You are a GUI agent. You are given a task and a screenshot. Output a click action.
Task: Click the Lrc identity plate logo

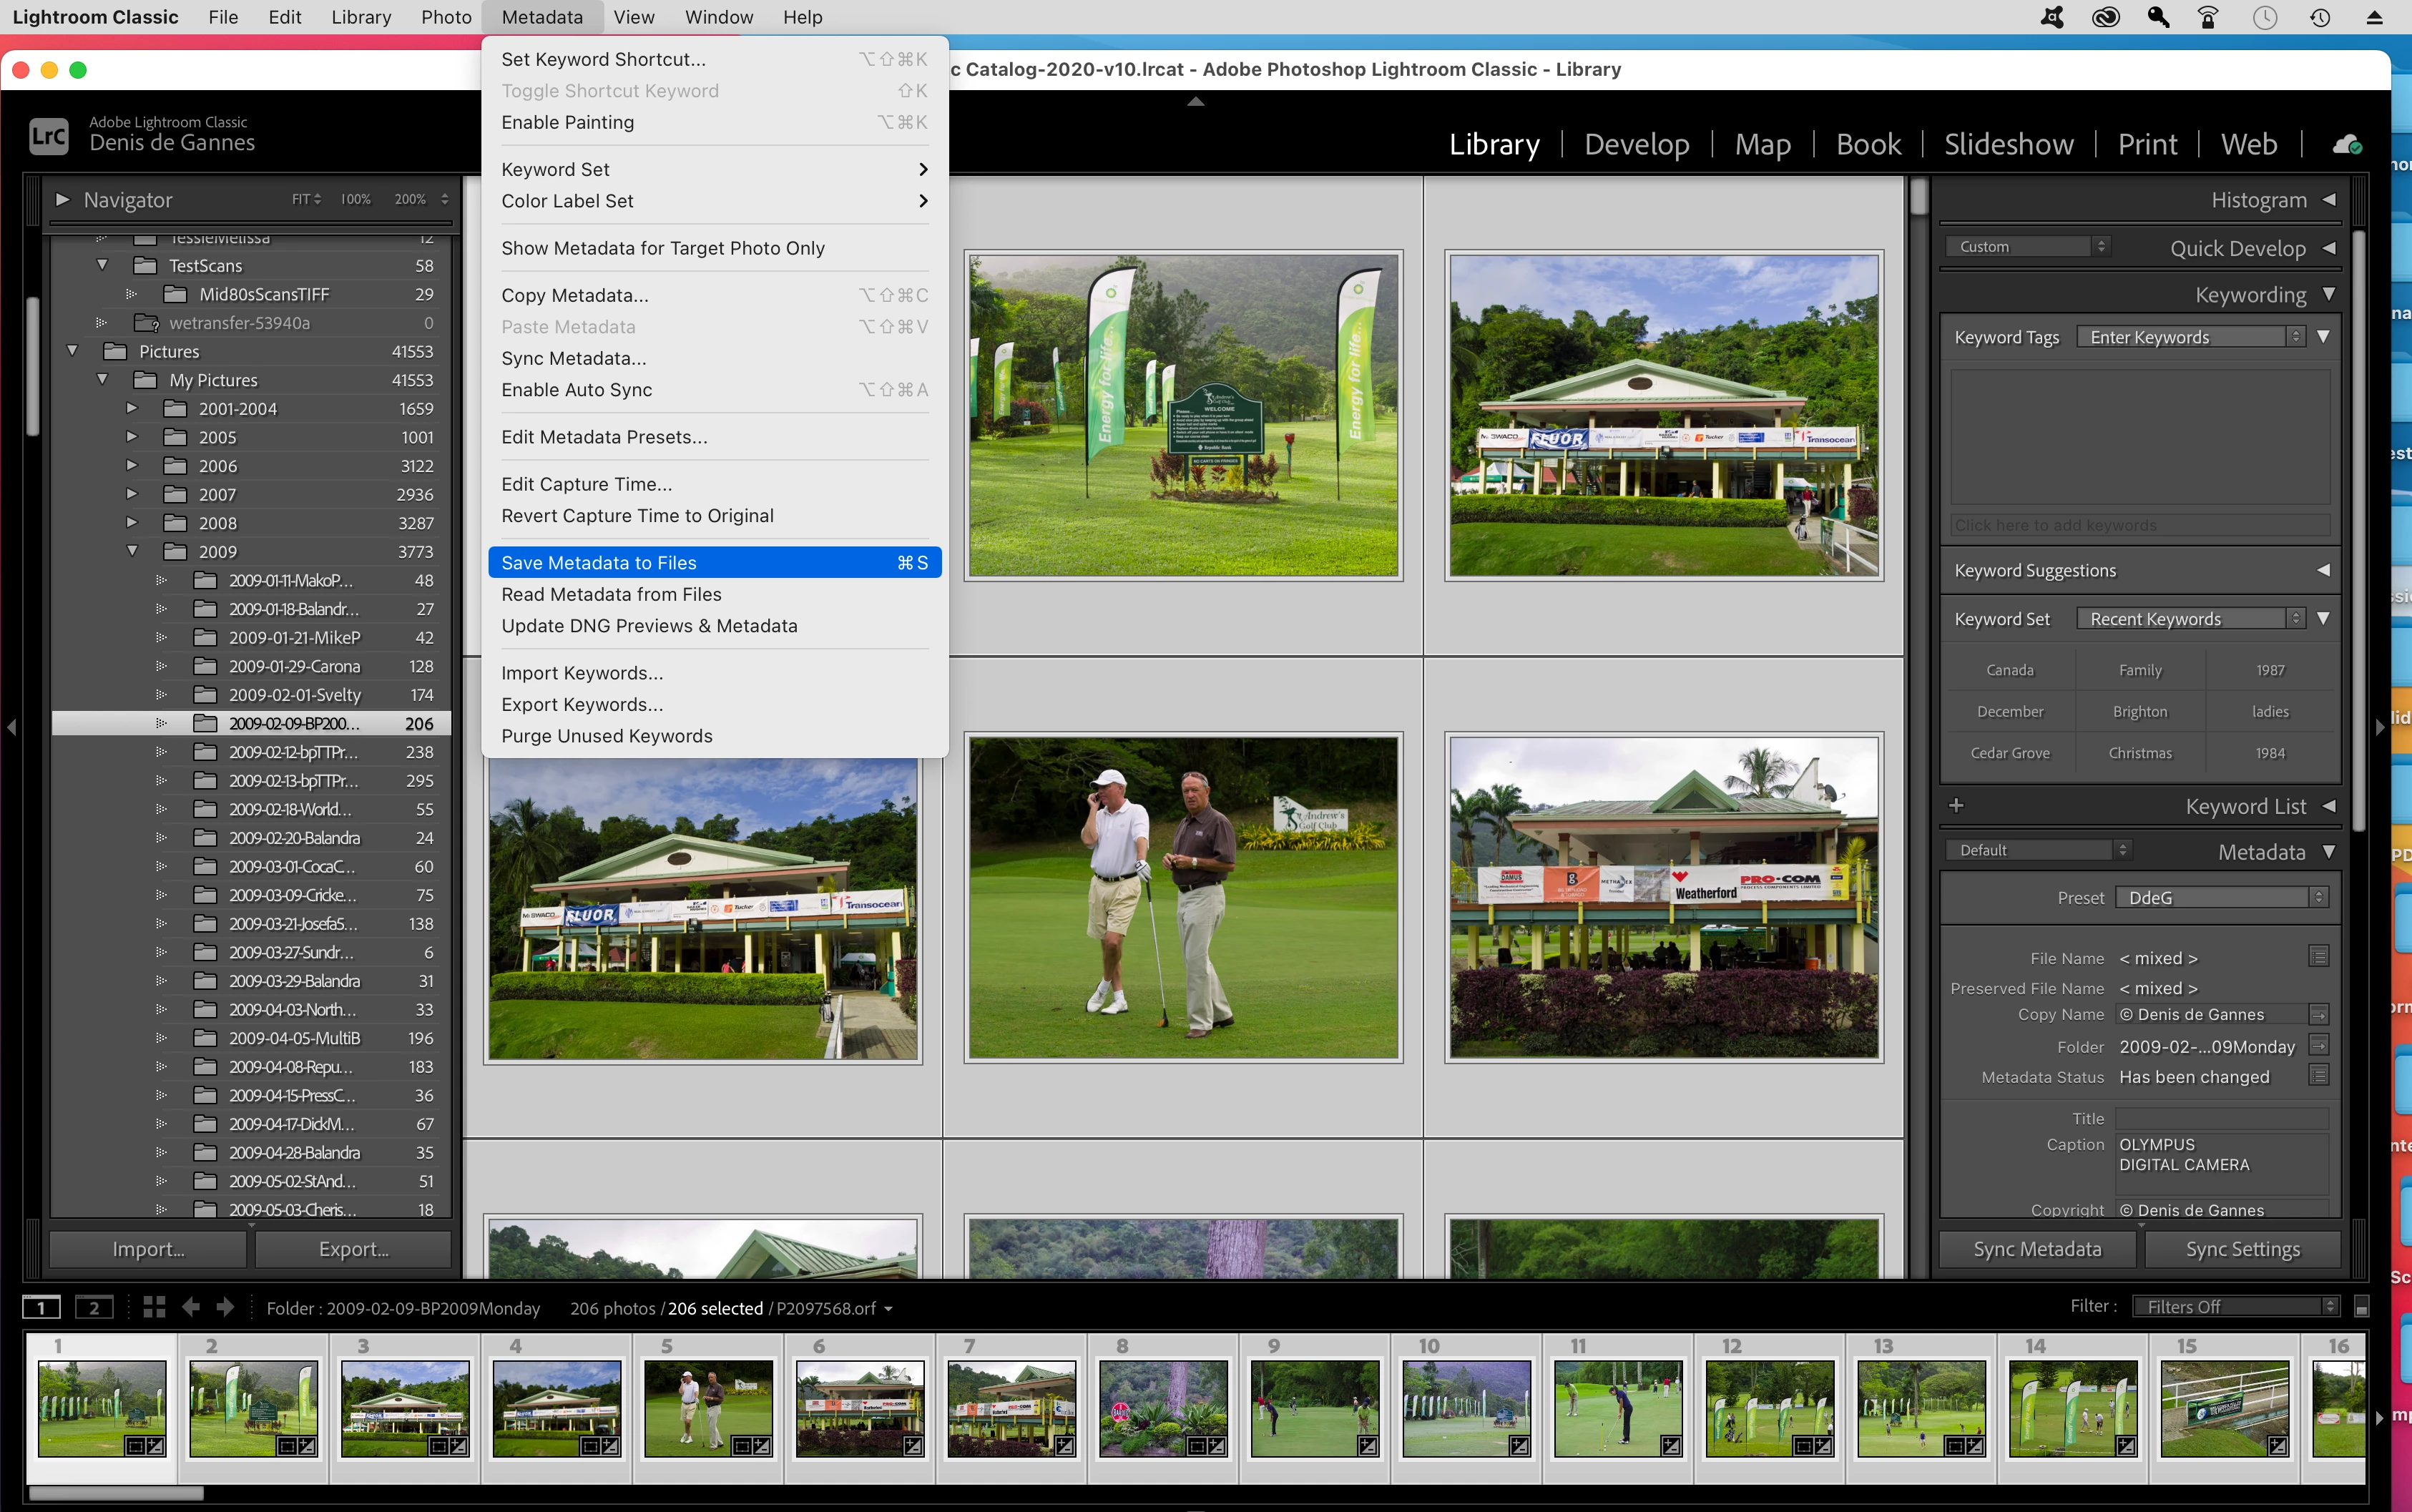point(48,135)
